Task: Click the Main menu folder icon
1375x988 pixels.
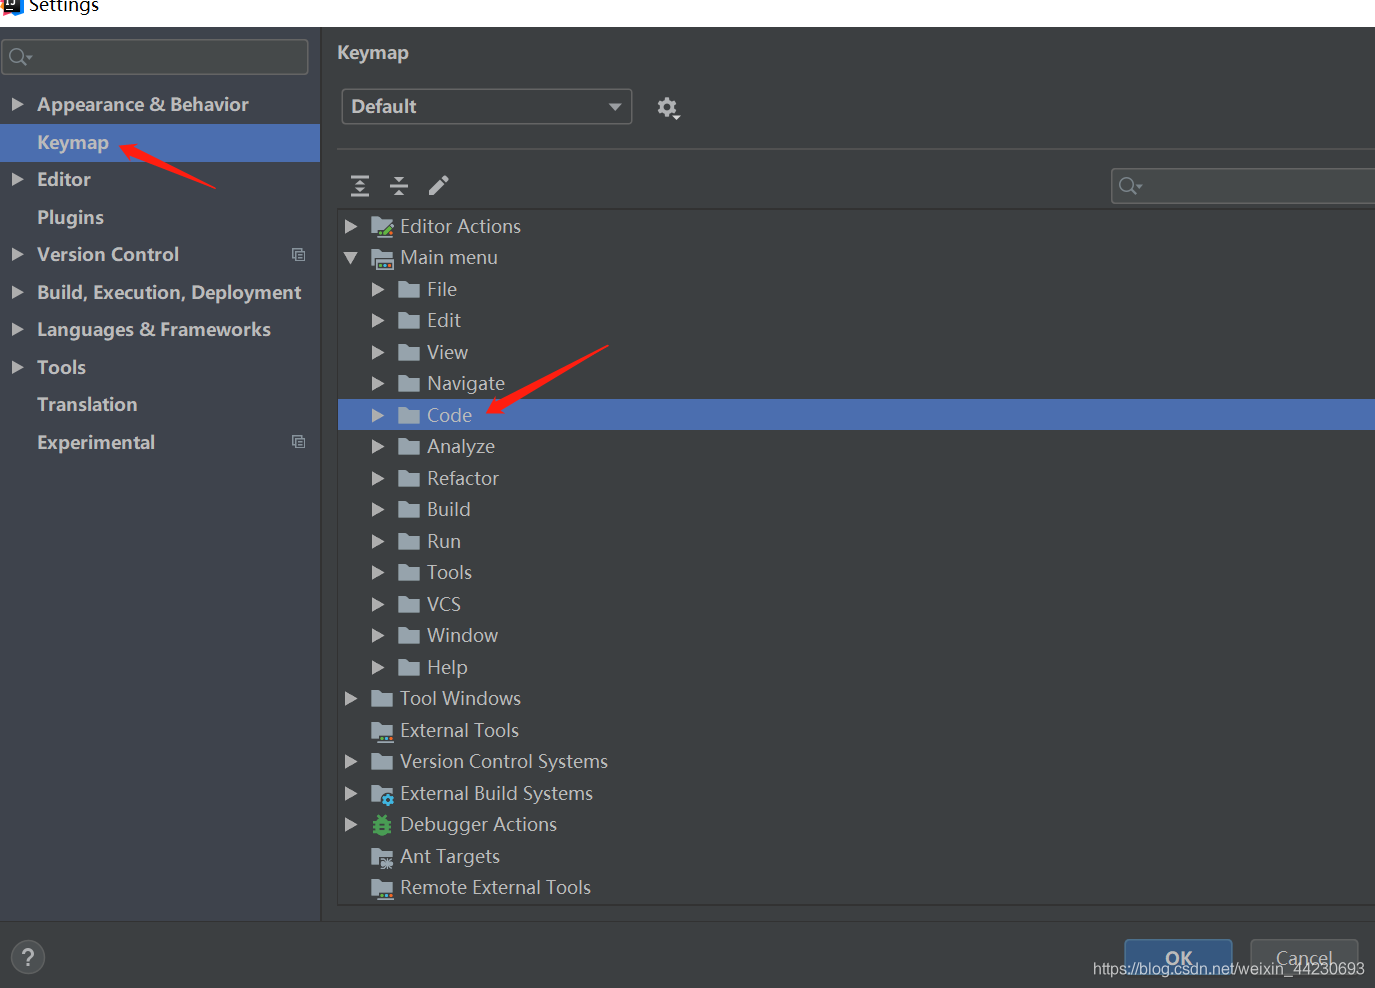Action: 382,258
